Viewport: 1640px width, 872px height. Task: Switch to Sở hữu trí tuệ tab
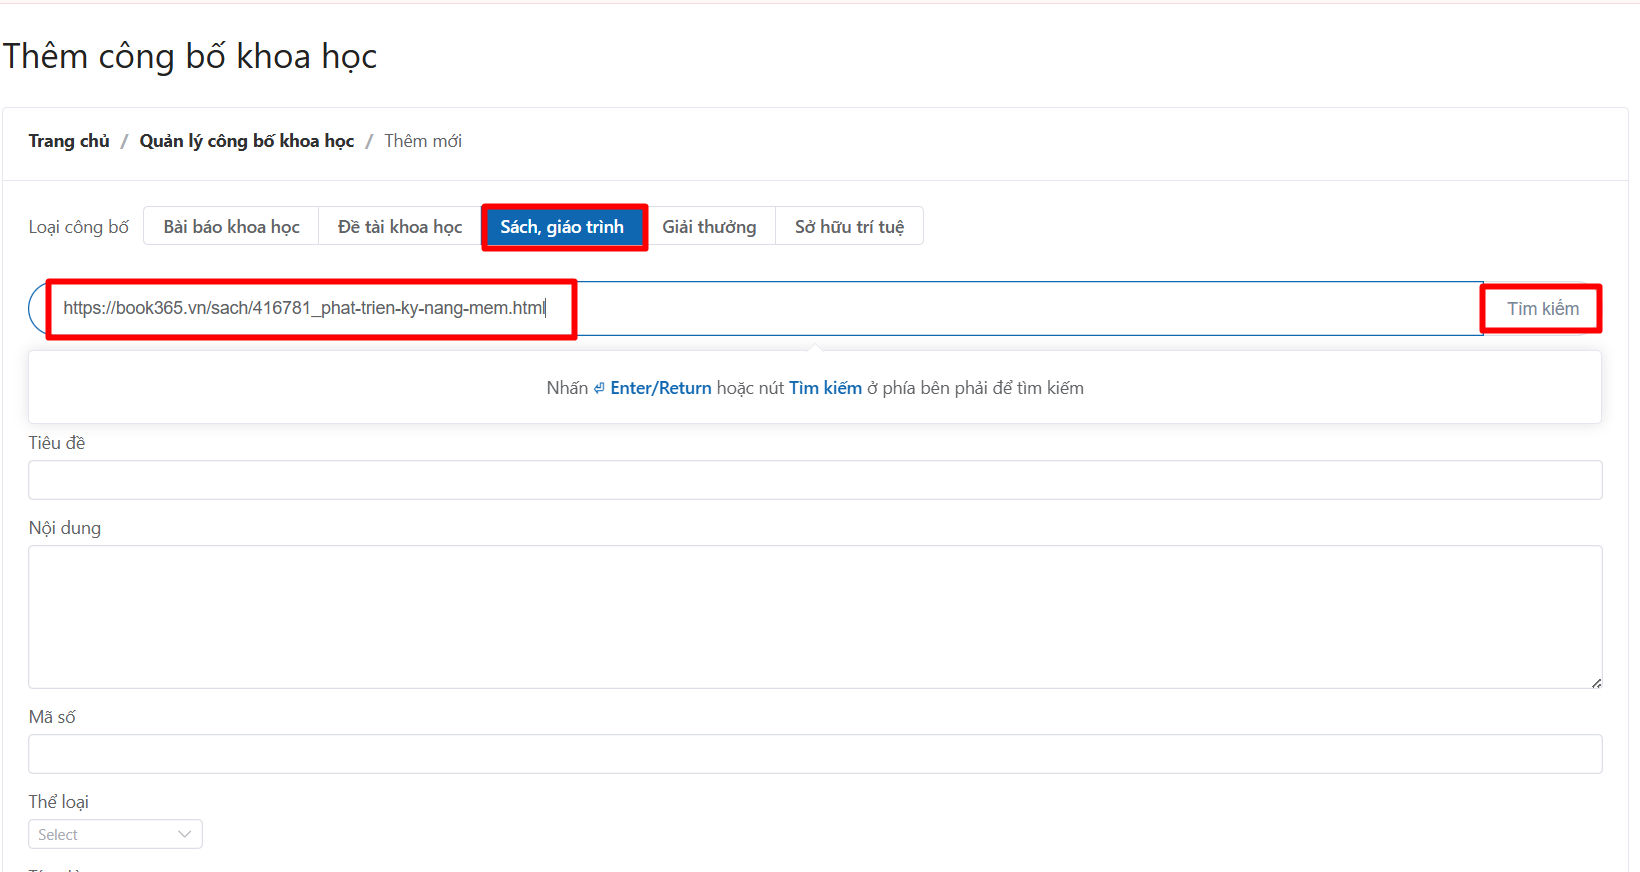(x=849, y=227)
